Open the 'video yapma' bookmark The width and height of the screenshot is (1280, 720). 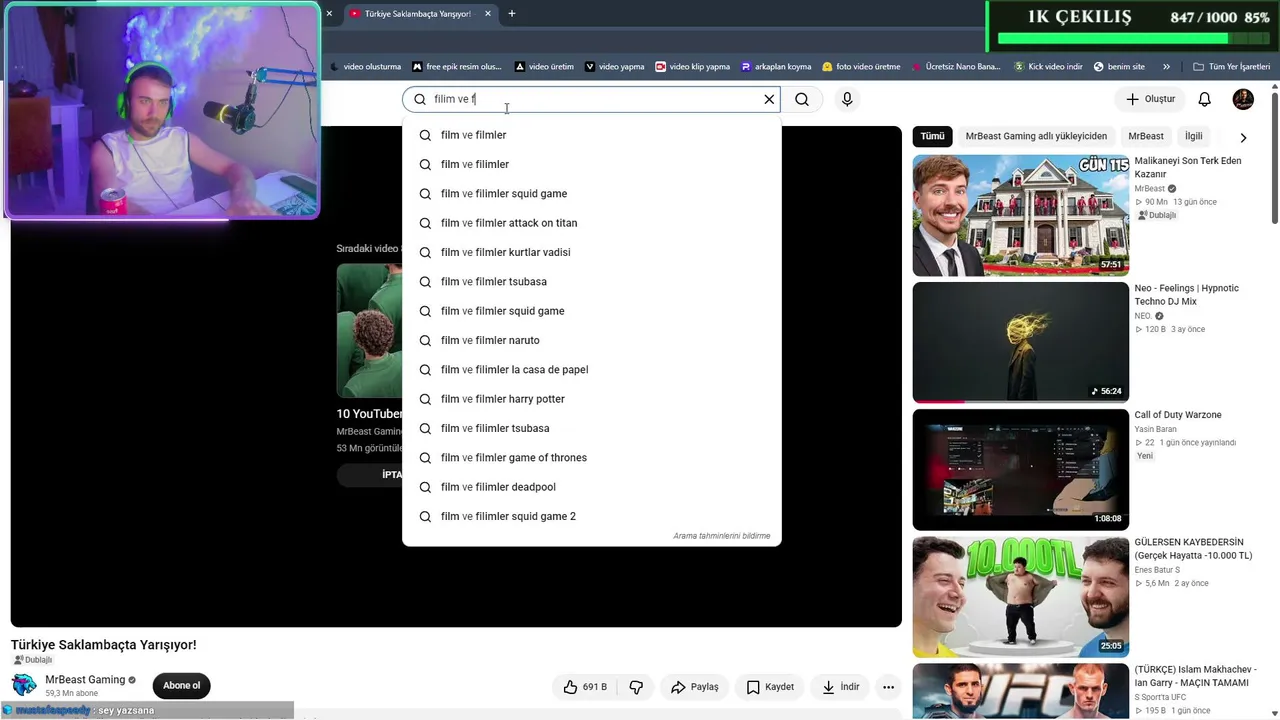pos(614,67)
